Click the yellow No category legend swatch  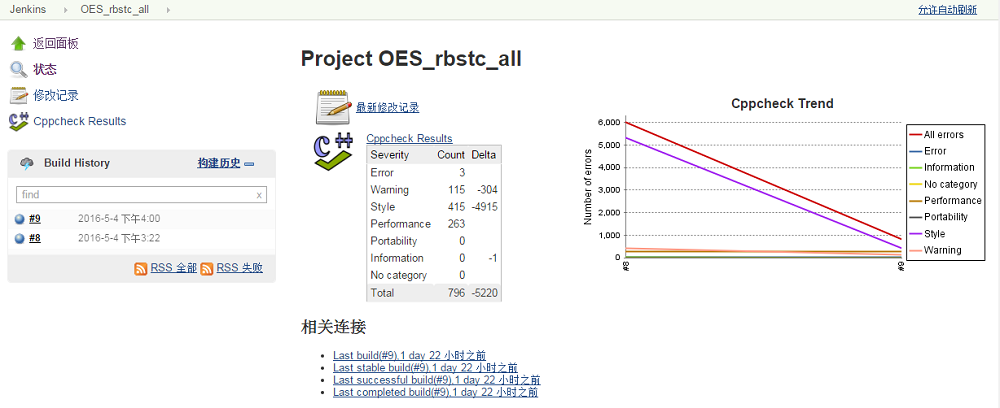pos(915,184)
